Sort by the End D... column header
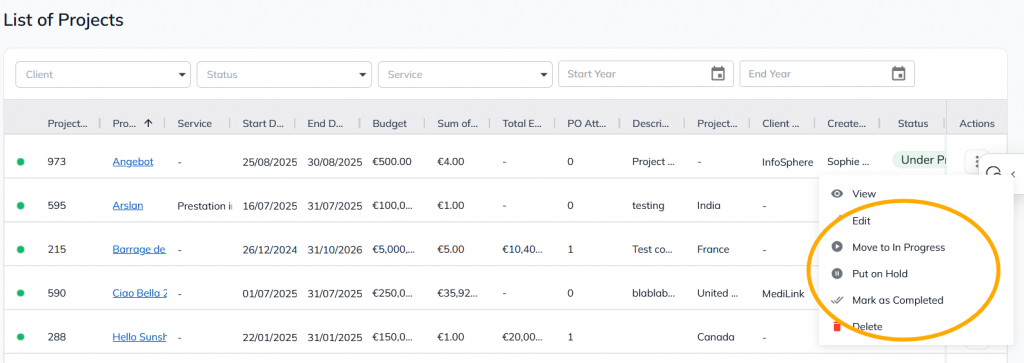 [325, 123]
